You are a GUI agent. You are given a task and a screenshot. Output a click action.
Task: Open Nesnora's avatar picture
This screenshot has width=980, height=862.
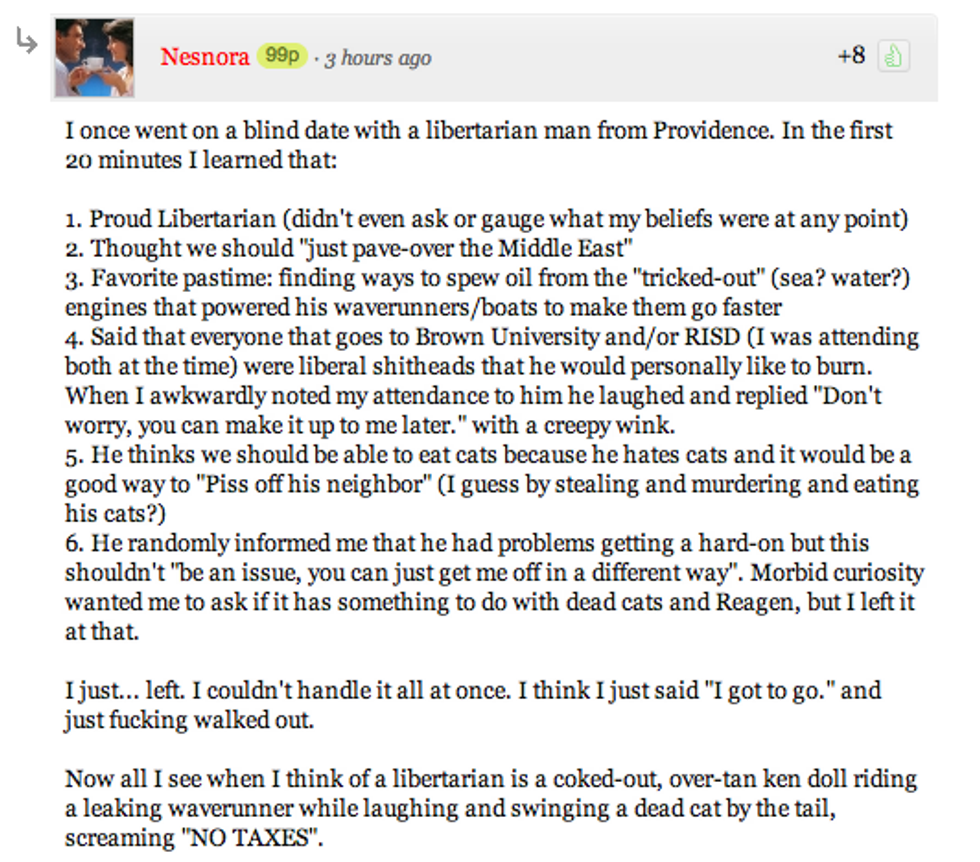pyautogui.click(x=94, y=58)
